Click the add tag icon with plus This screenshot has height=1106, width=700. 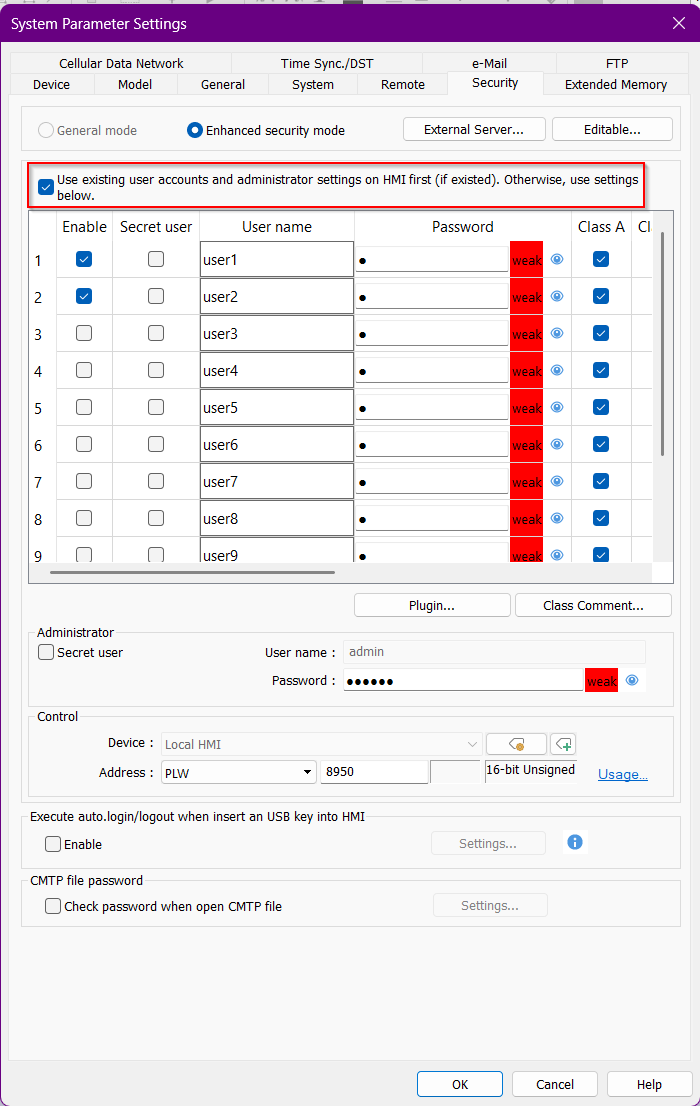pos(563,744)
